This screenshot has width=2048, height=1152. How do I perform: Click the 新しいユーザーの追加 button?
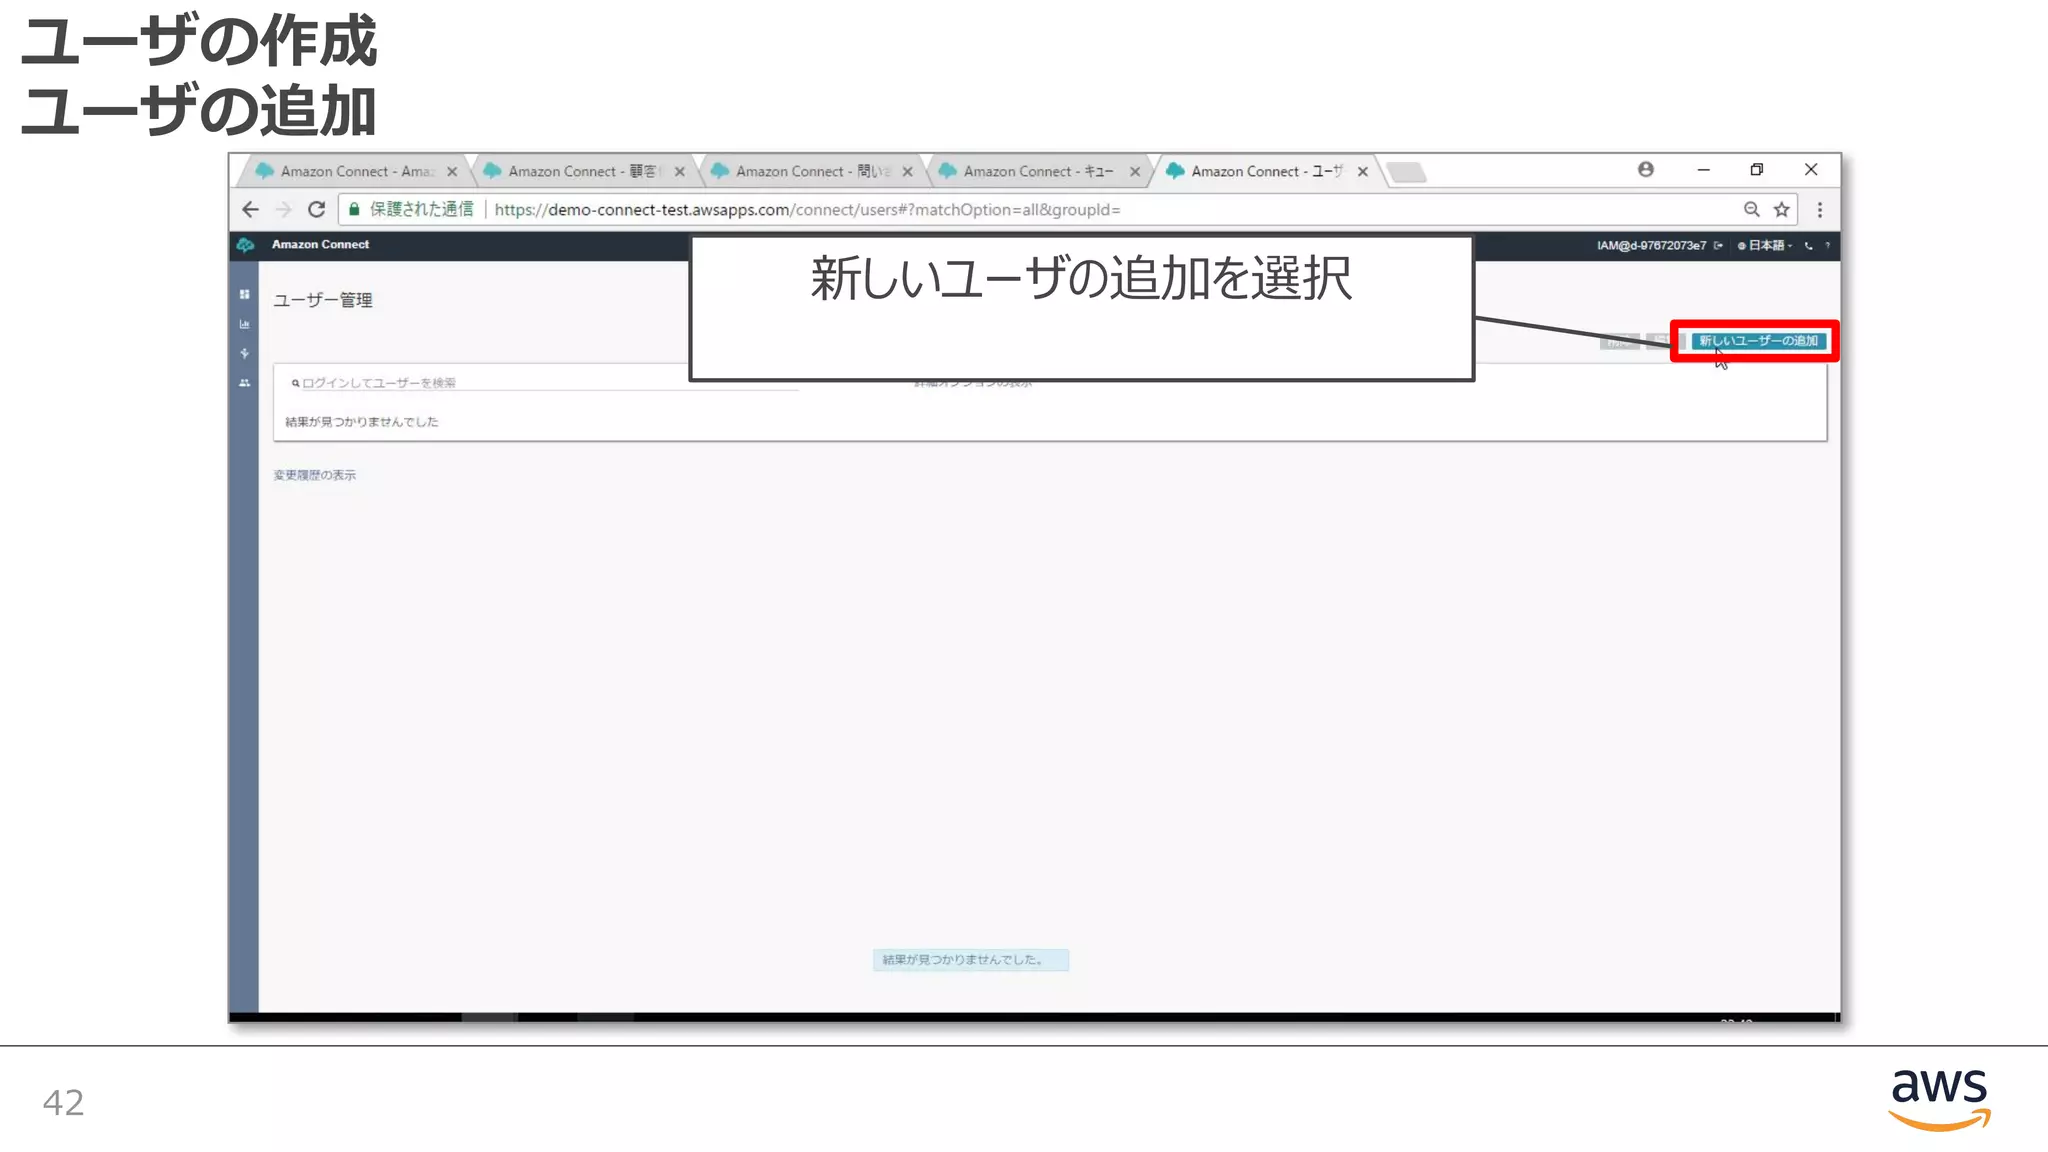coord(1758,341)
